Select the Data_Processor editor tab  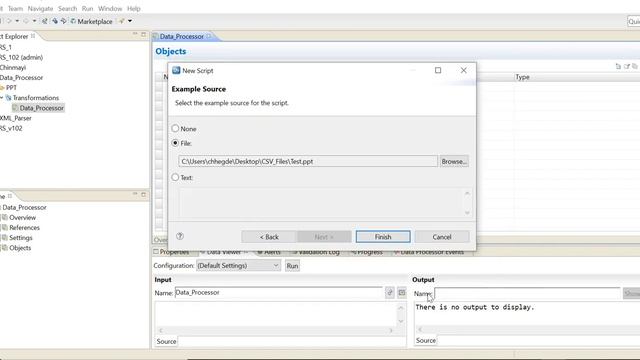click(181, 36)
